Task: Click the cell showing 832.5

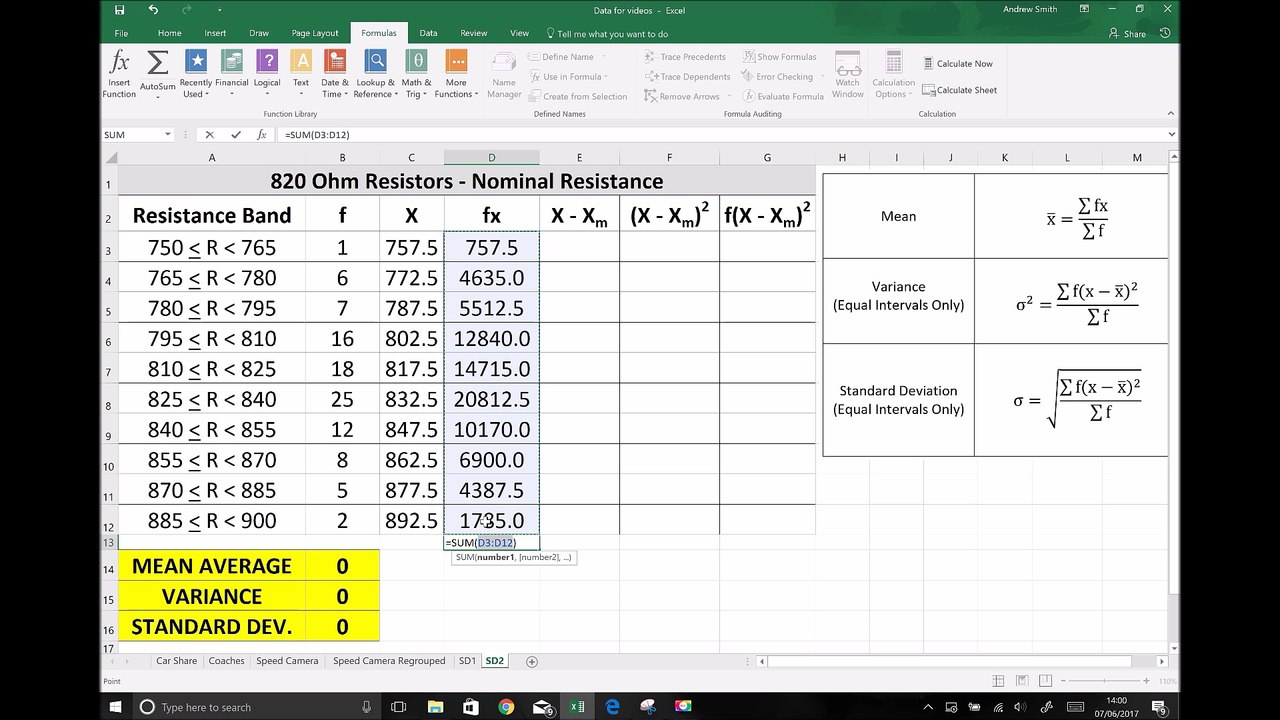Action: (x=411, y=399)
